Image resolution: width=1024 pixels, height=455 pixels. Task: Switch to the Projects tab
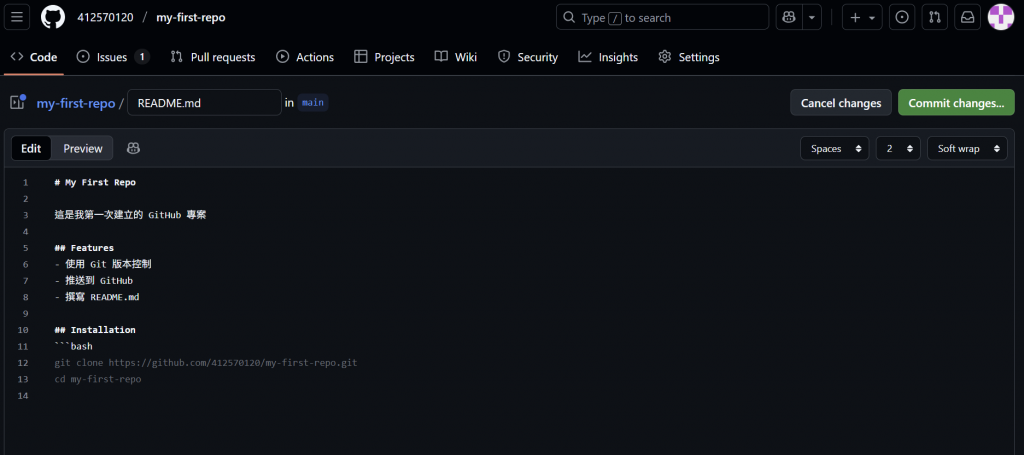(x=385, y=57)
